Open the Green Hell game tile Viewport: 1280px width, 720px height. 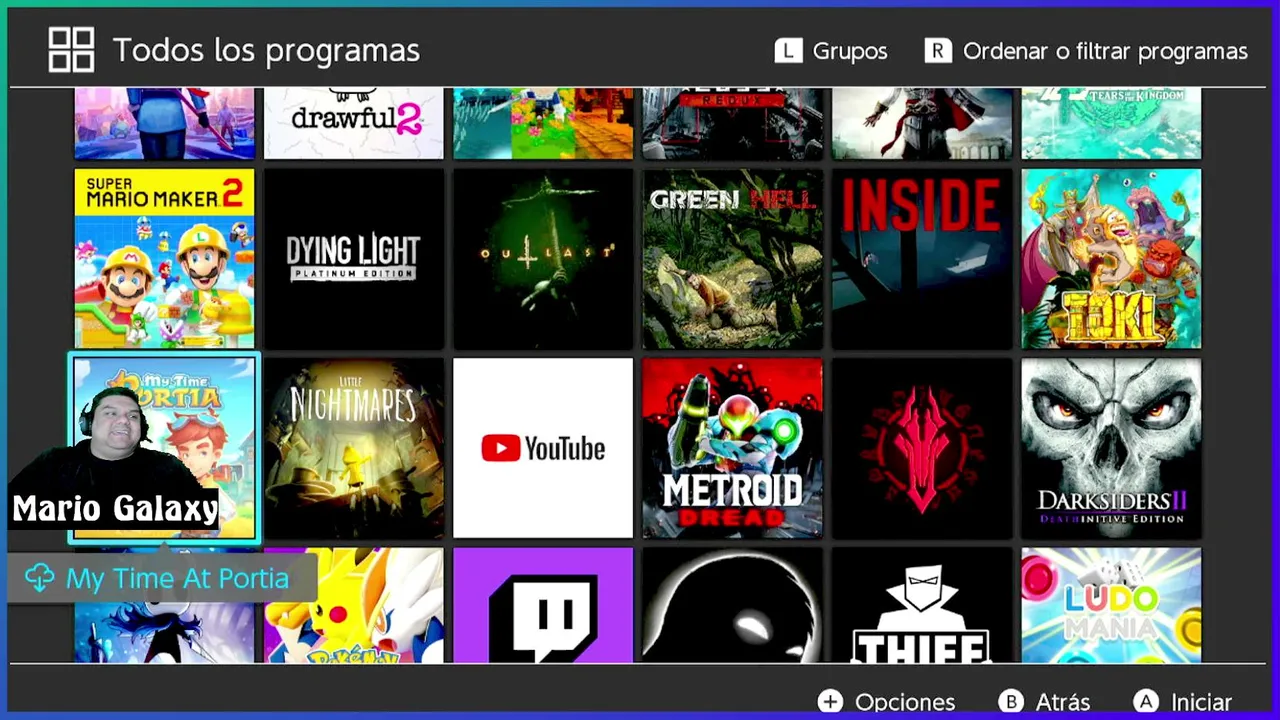pyautogui.click(x=732, y=258)
